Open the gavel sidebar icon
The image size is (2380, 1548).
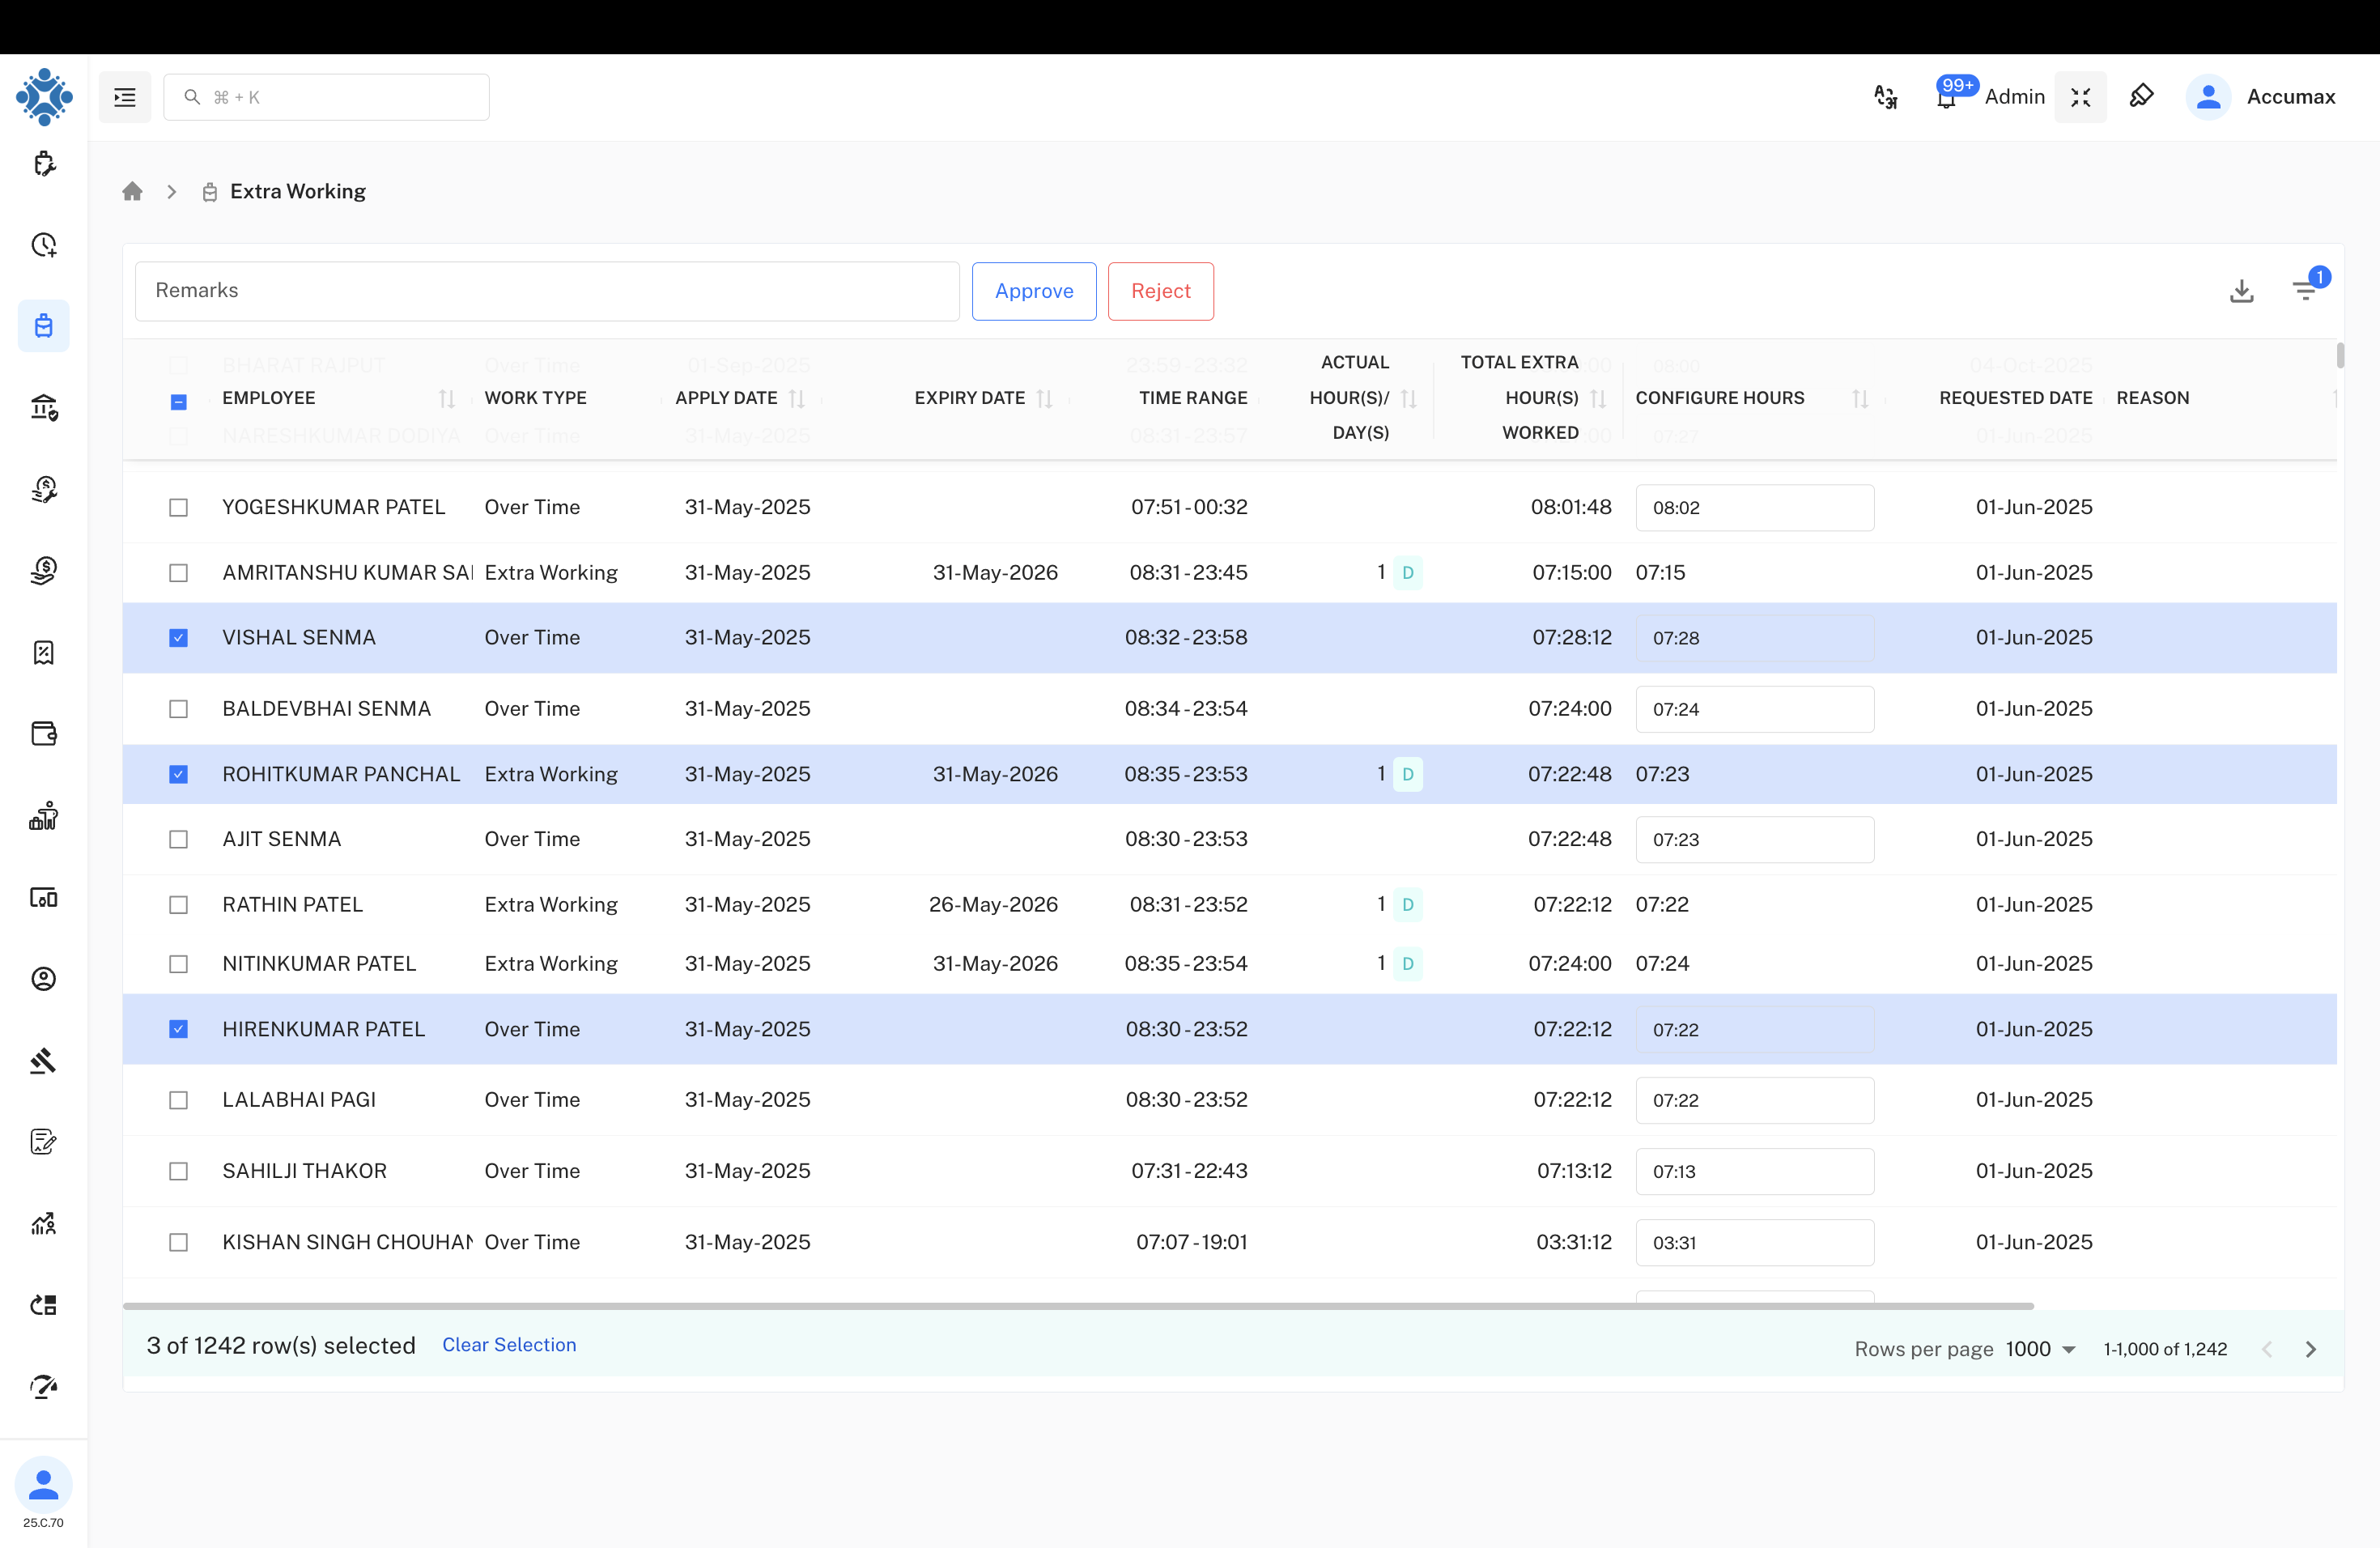pos(43,1060)
